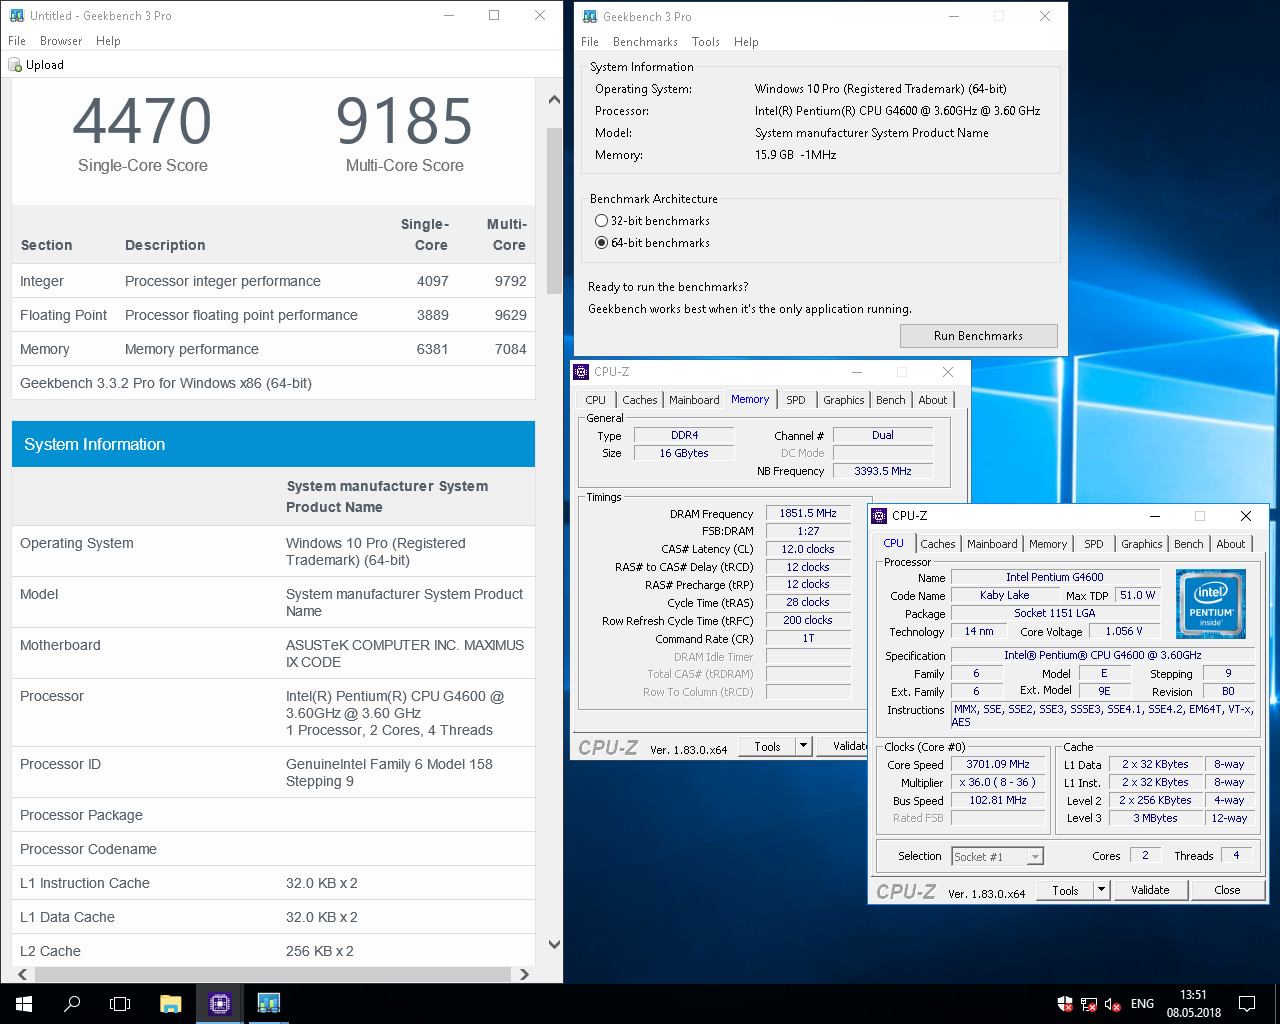Click CPU-Z CPU window title icon

coord(879,516)
